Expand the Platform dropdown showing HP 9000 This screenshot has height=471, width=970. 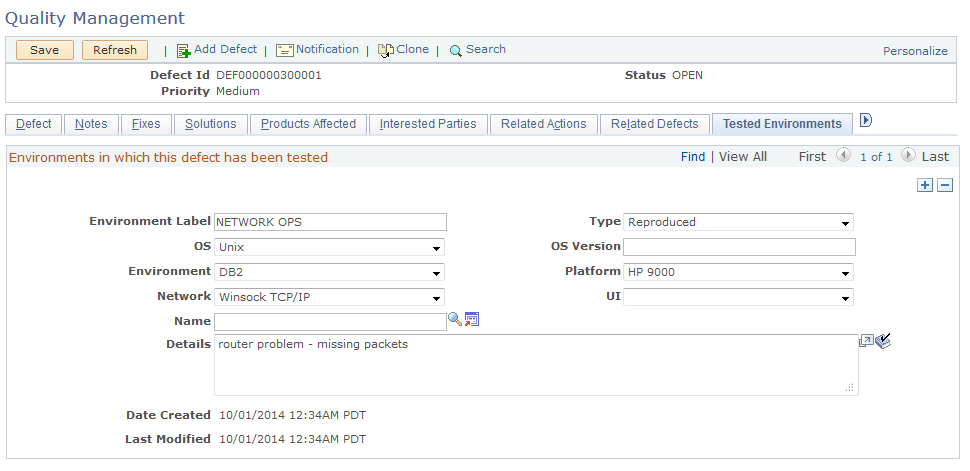click(x=738, y=272)
